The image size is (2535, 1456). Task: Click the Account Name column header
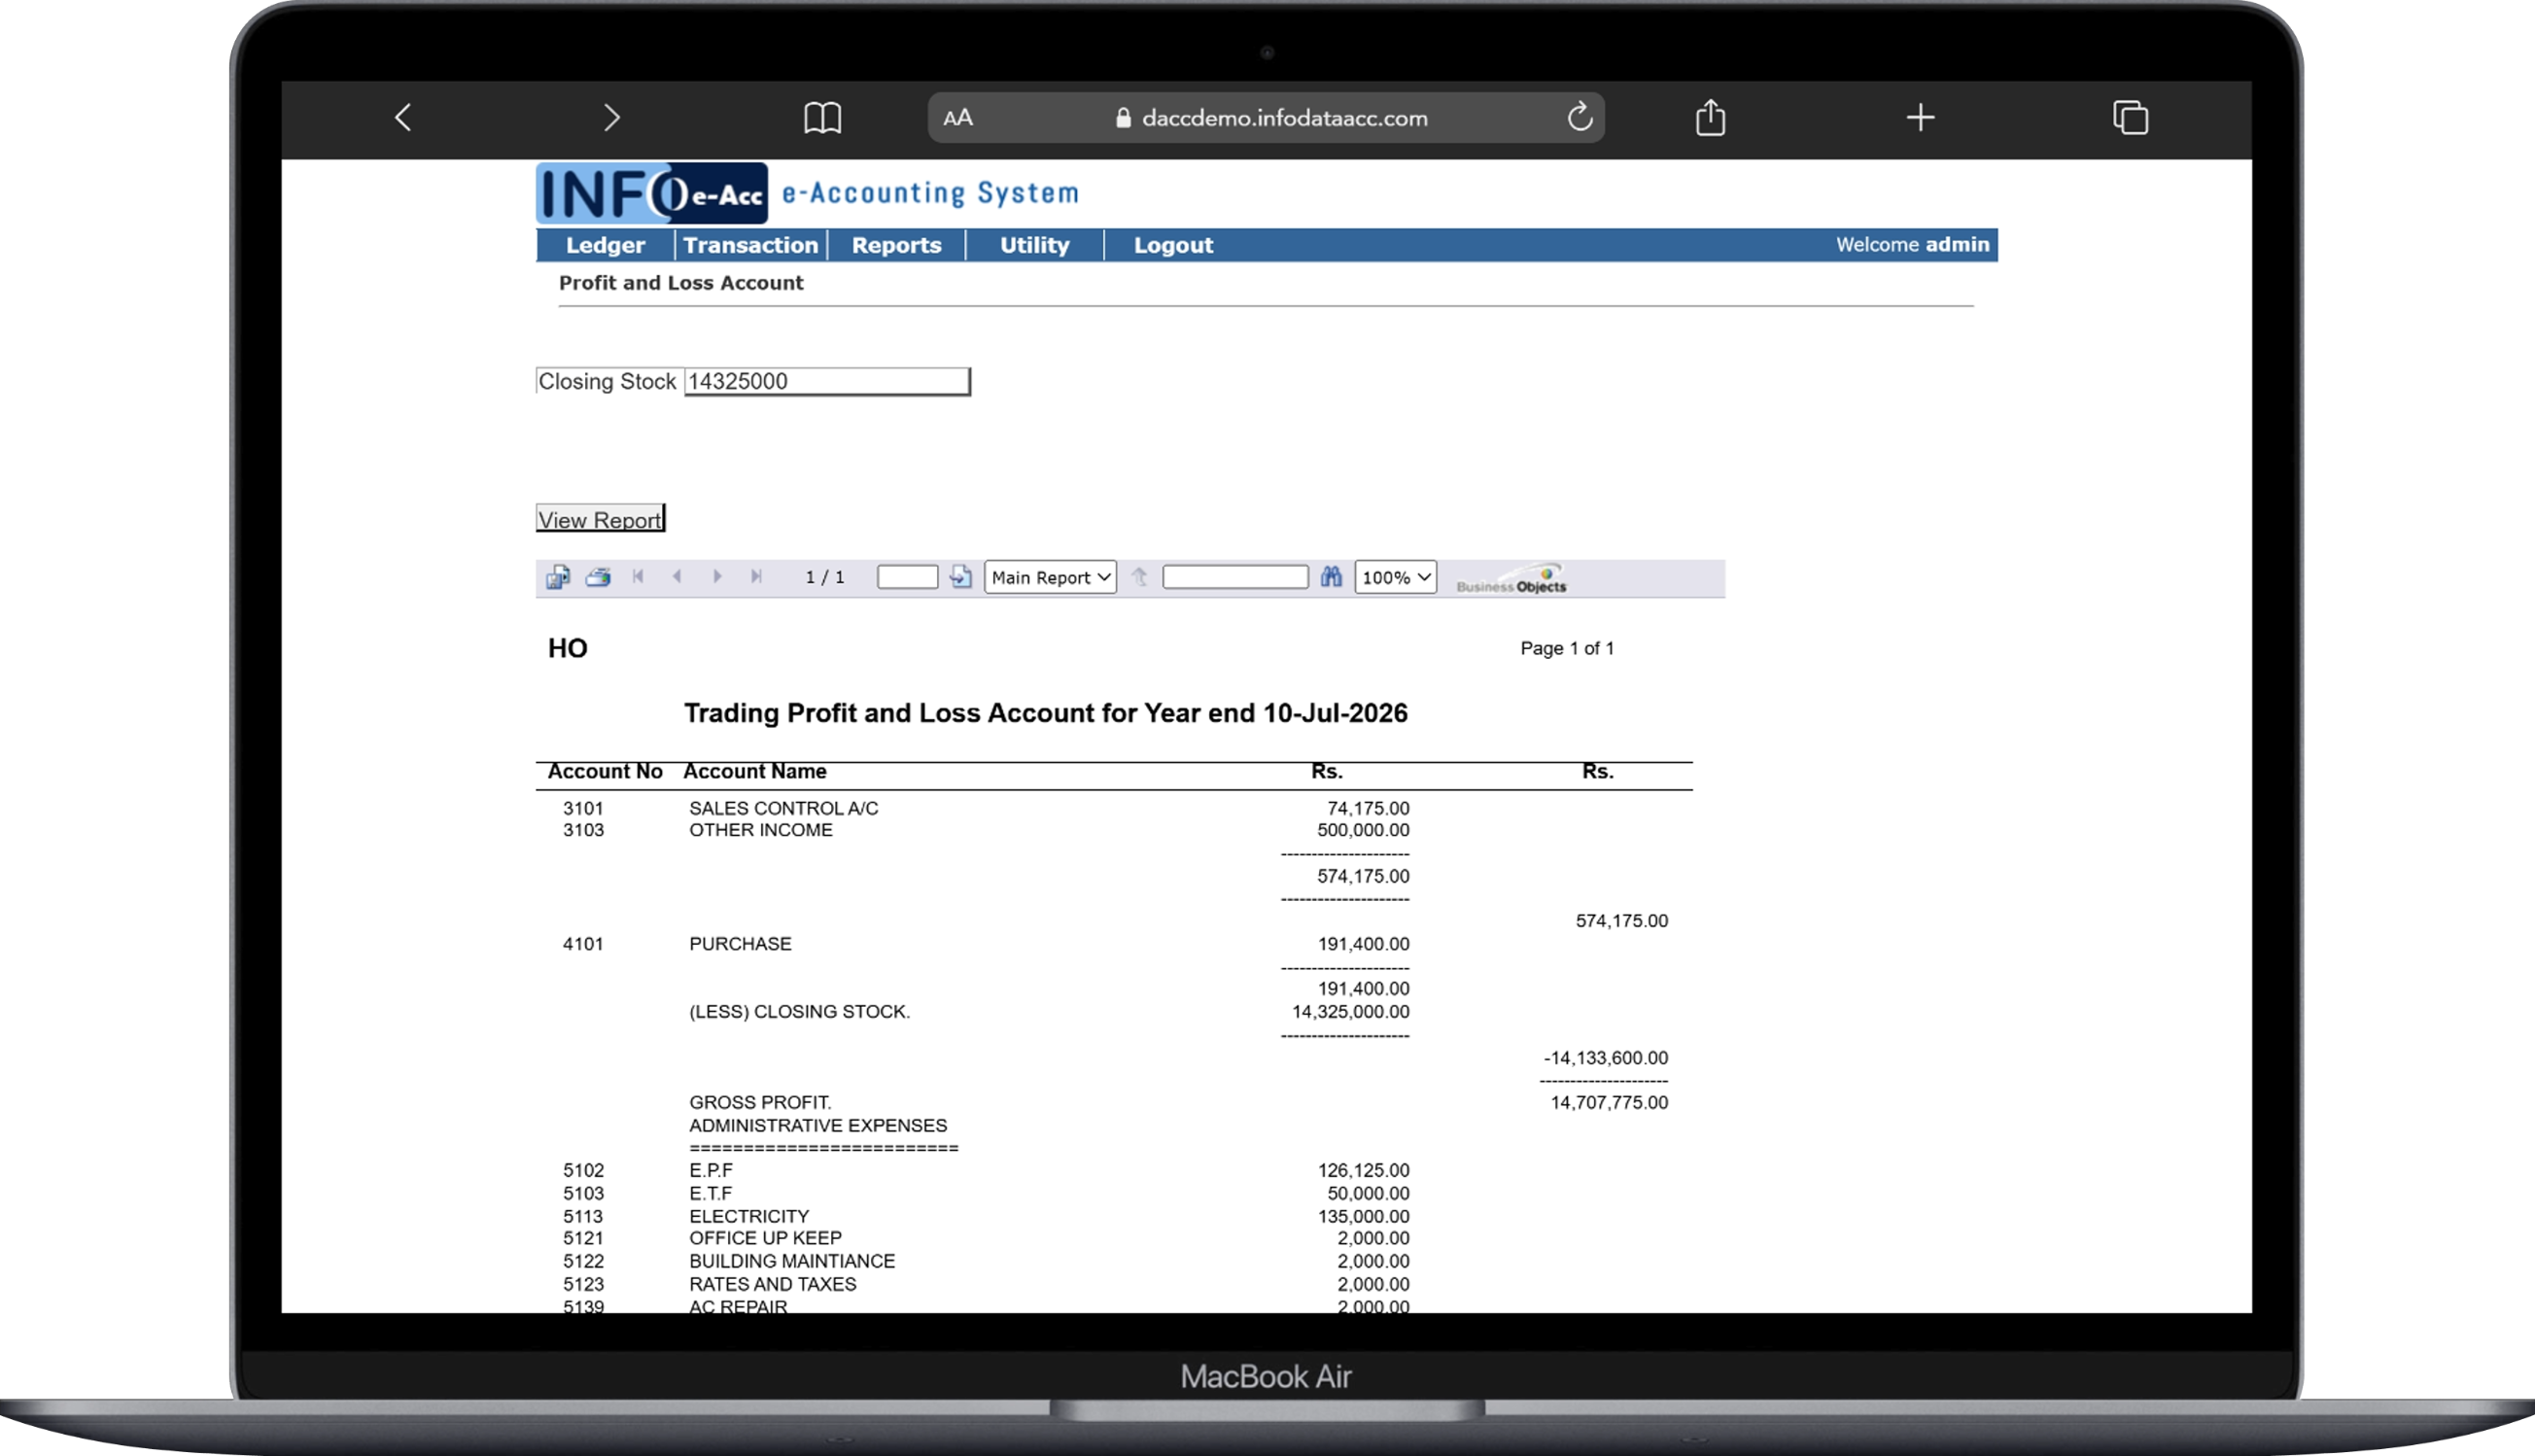click(x=755, y=771)
